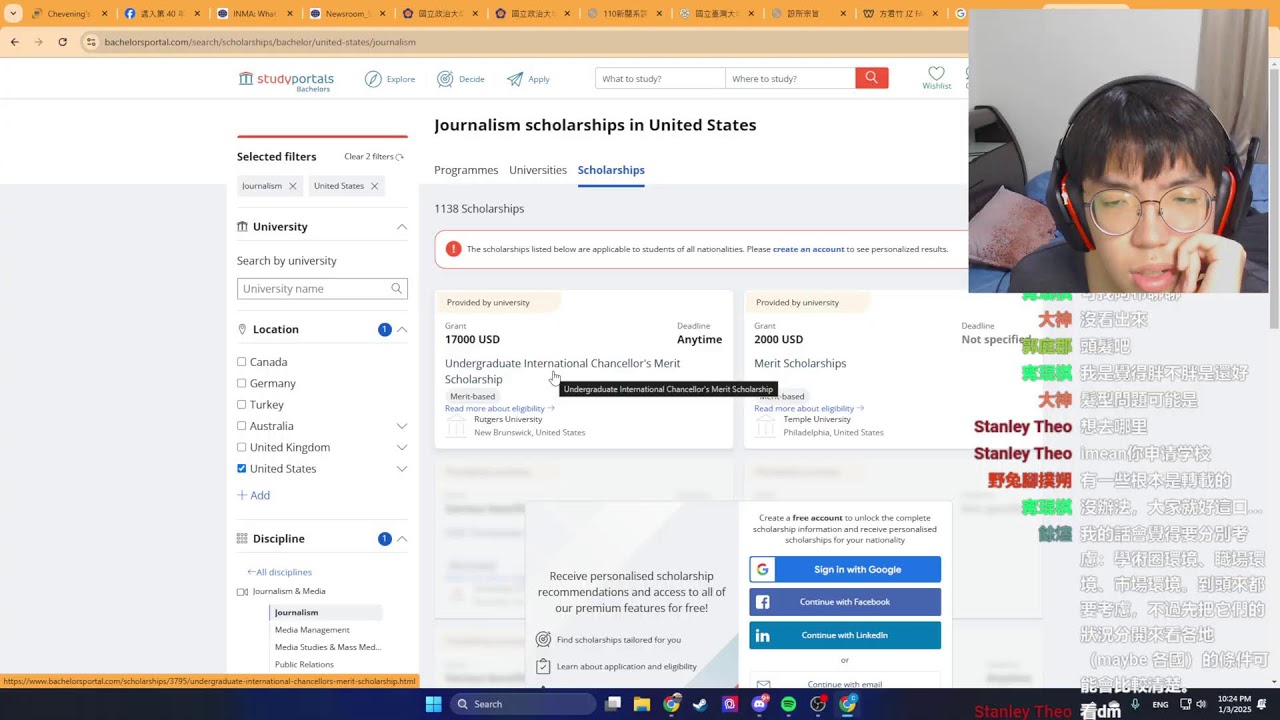Screen dimensions: 1280x720
Task: Switch to the Programmes tab
Action: point(466,170)
